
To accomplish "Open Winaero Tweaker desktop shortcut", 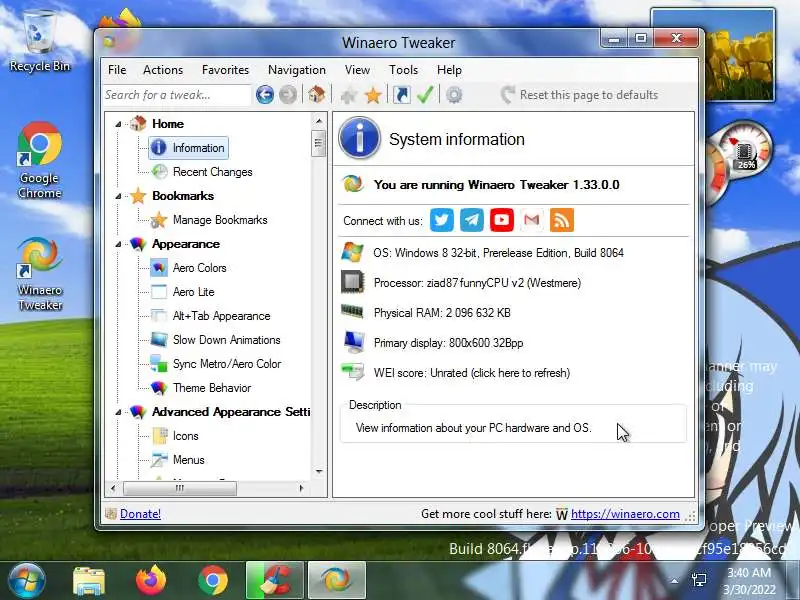I will click(x=40, y=274).
